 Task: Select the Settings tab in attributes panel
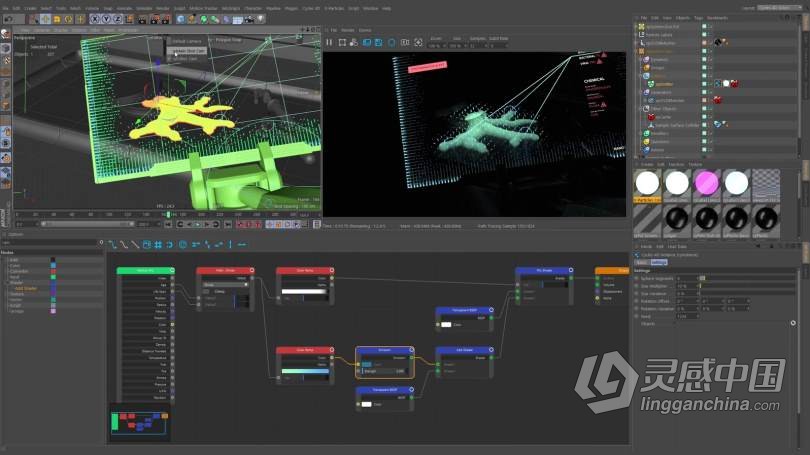[x=659, y=262]
